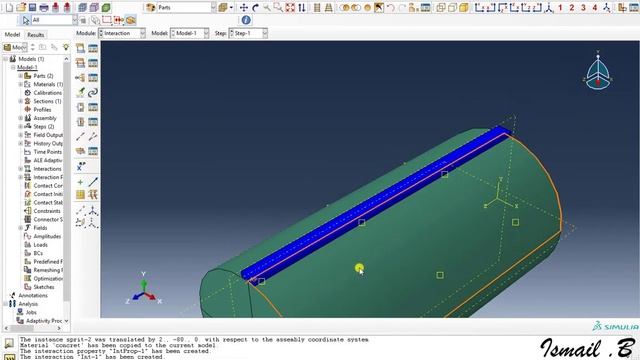
Task: Open the Model dropdown showing Model-1
Action: 190,33
